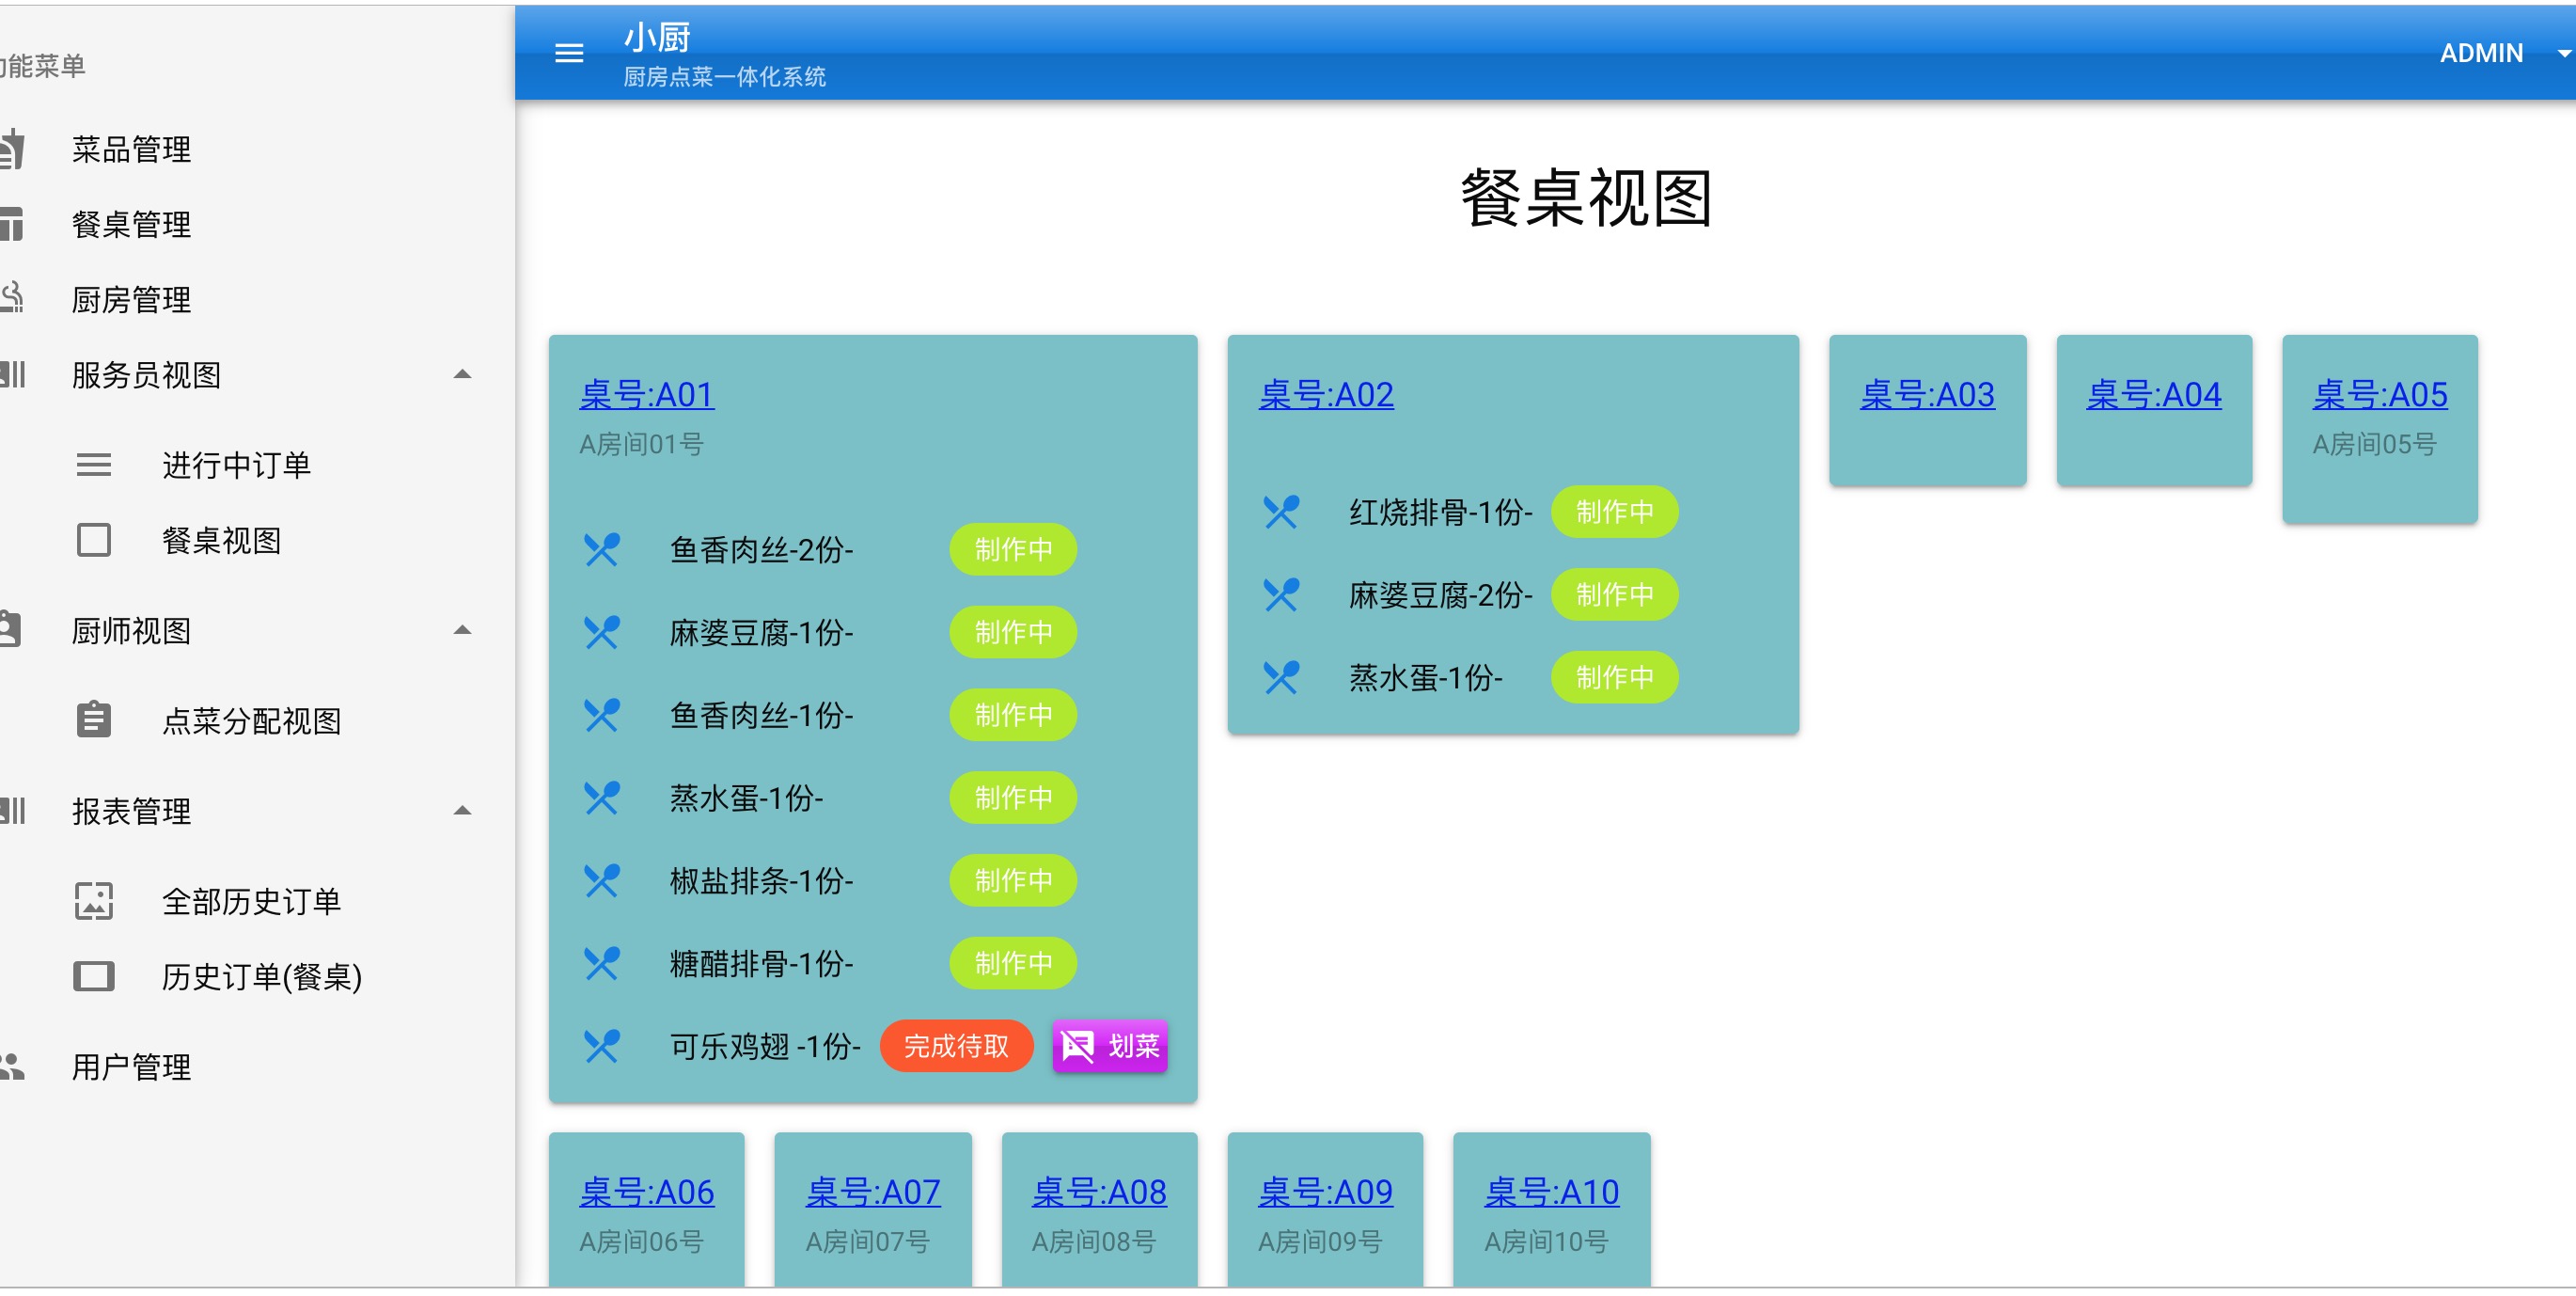The width and height of the screenshot is (2576, 1296).
Task: Click the square icon beside 餐桌视图
Action: pyautogui.click(x=94, y=540)
